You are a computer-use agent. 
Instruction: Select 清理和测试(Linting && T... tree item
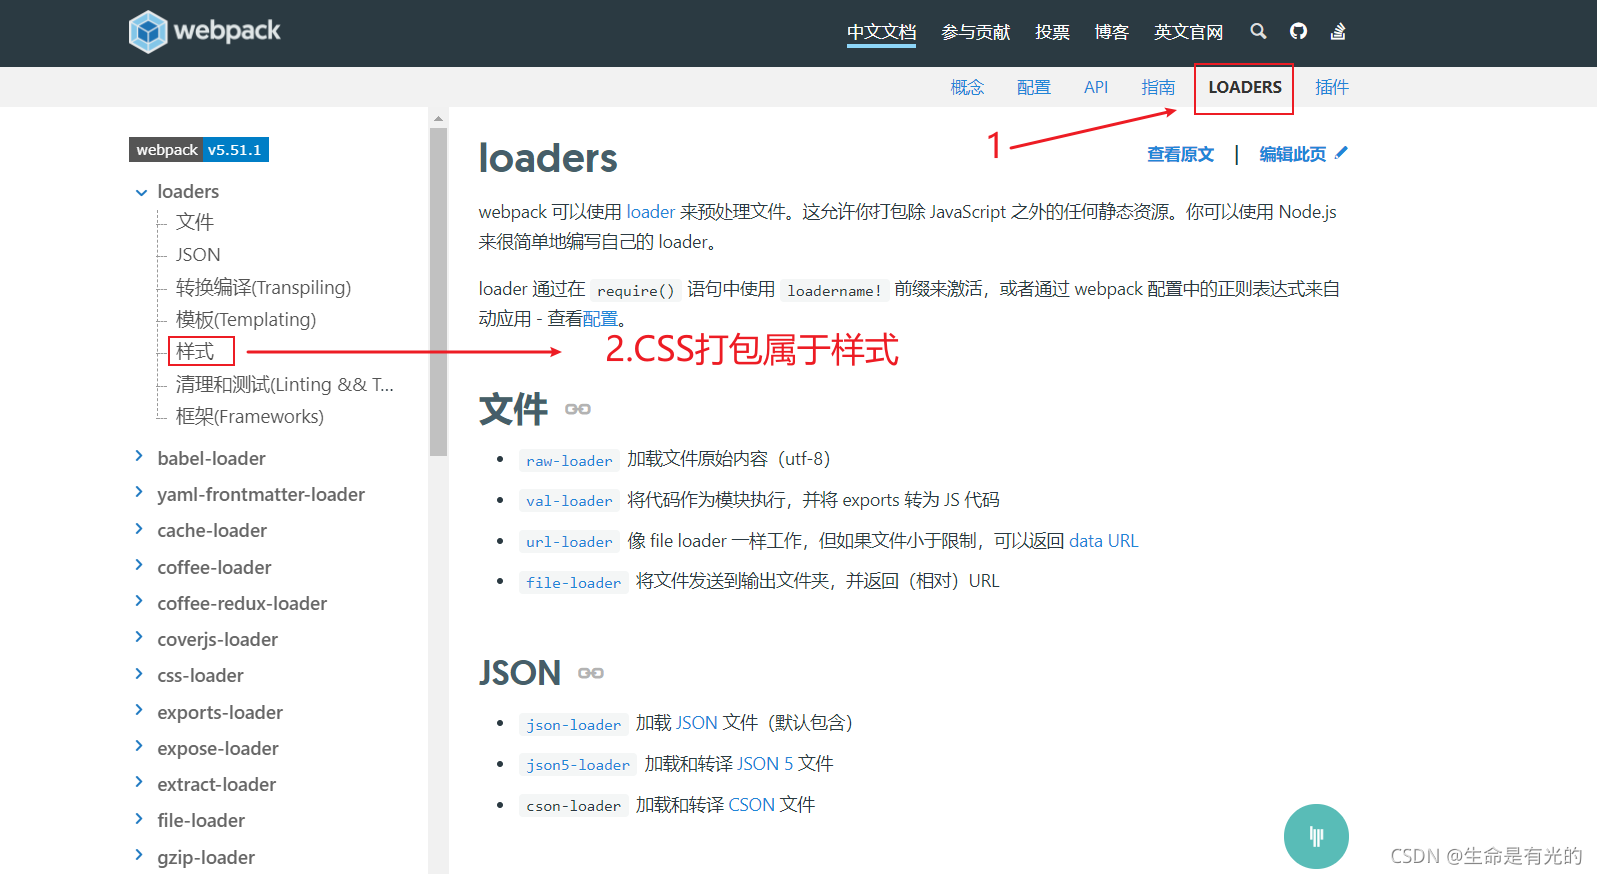click(285, 384)
